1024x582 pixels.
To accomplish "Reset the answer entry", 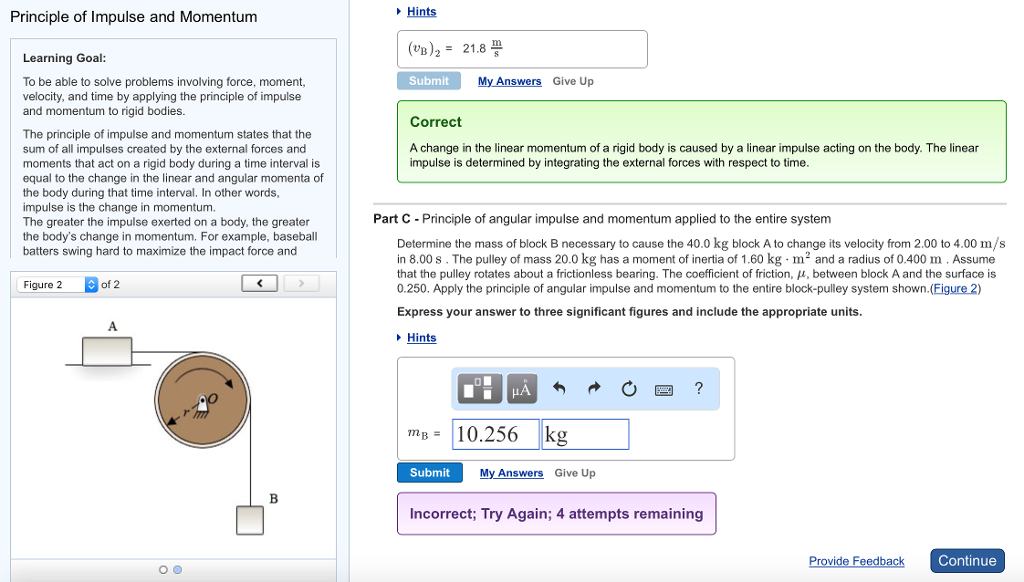I will point(629,388).
